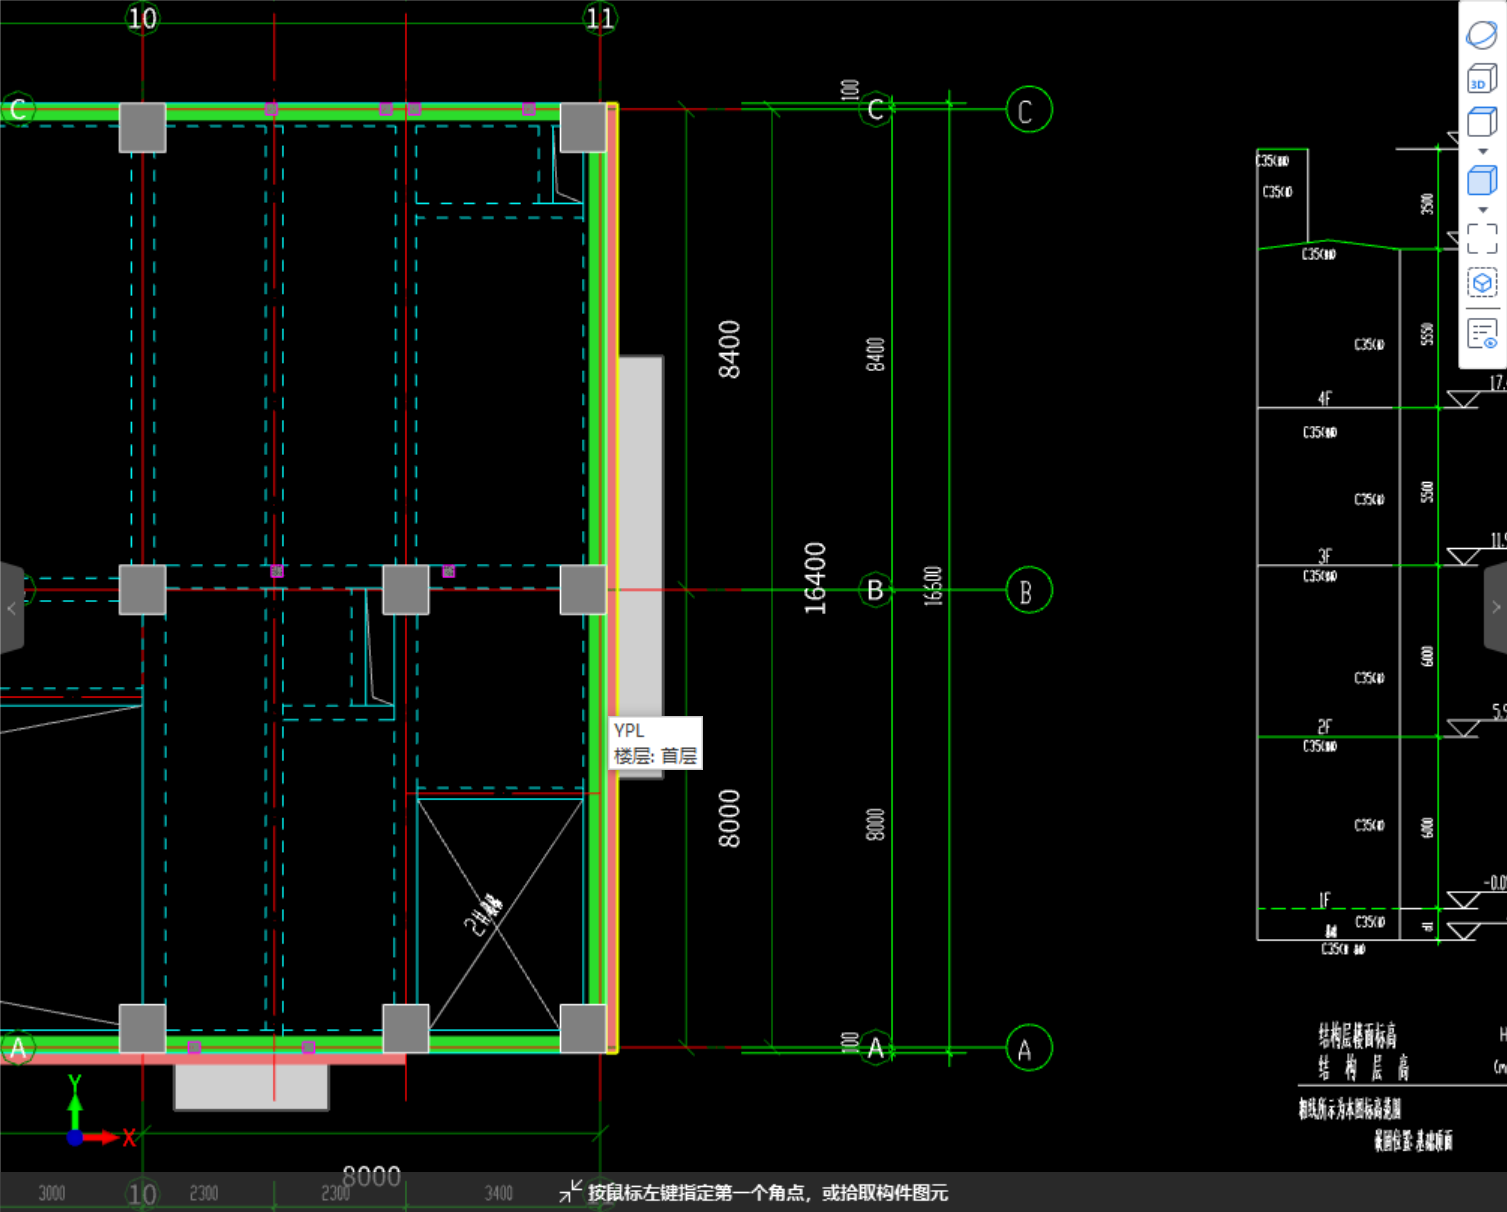1507x1212 pixels.
Task: Click the green Y axis of UCS icon
Action: click(x=75, y=1103)
